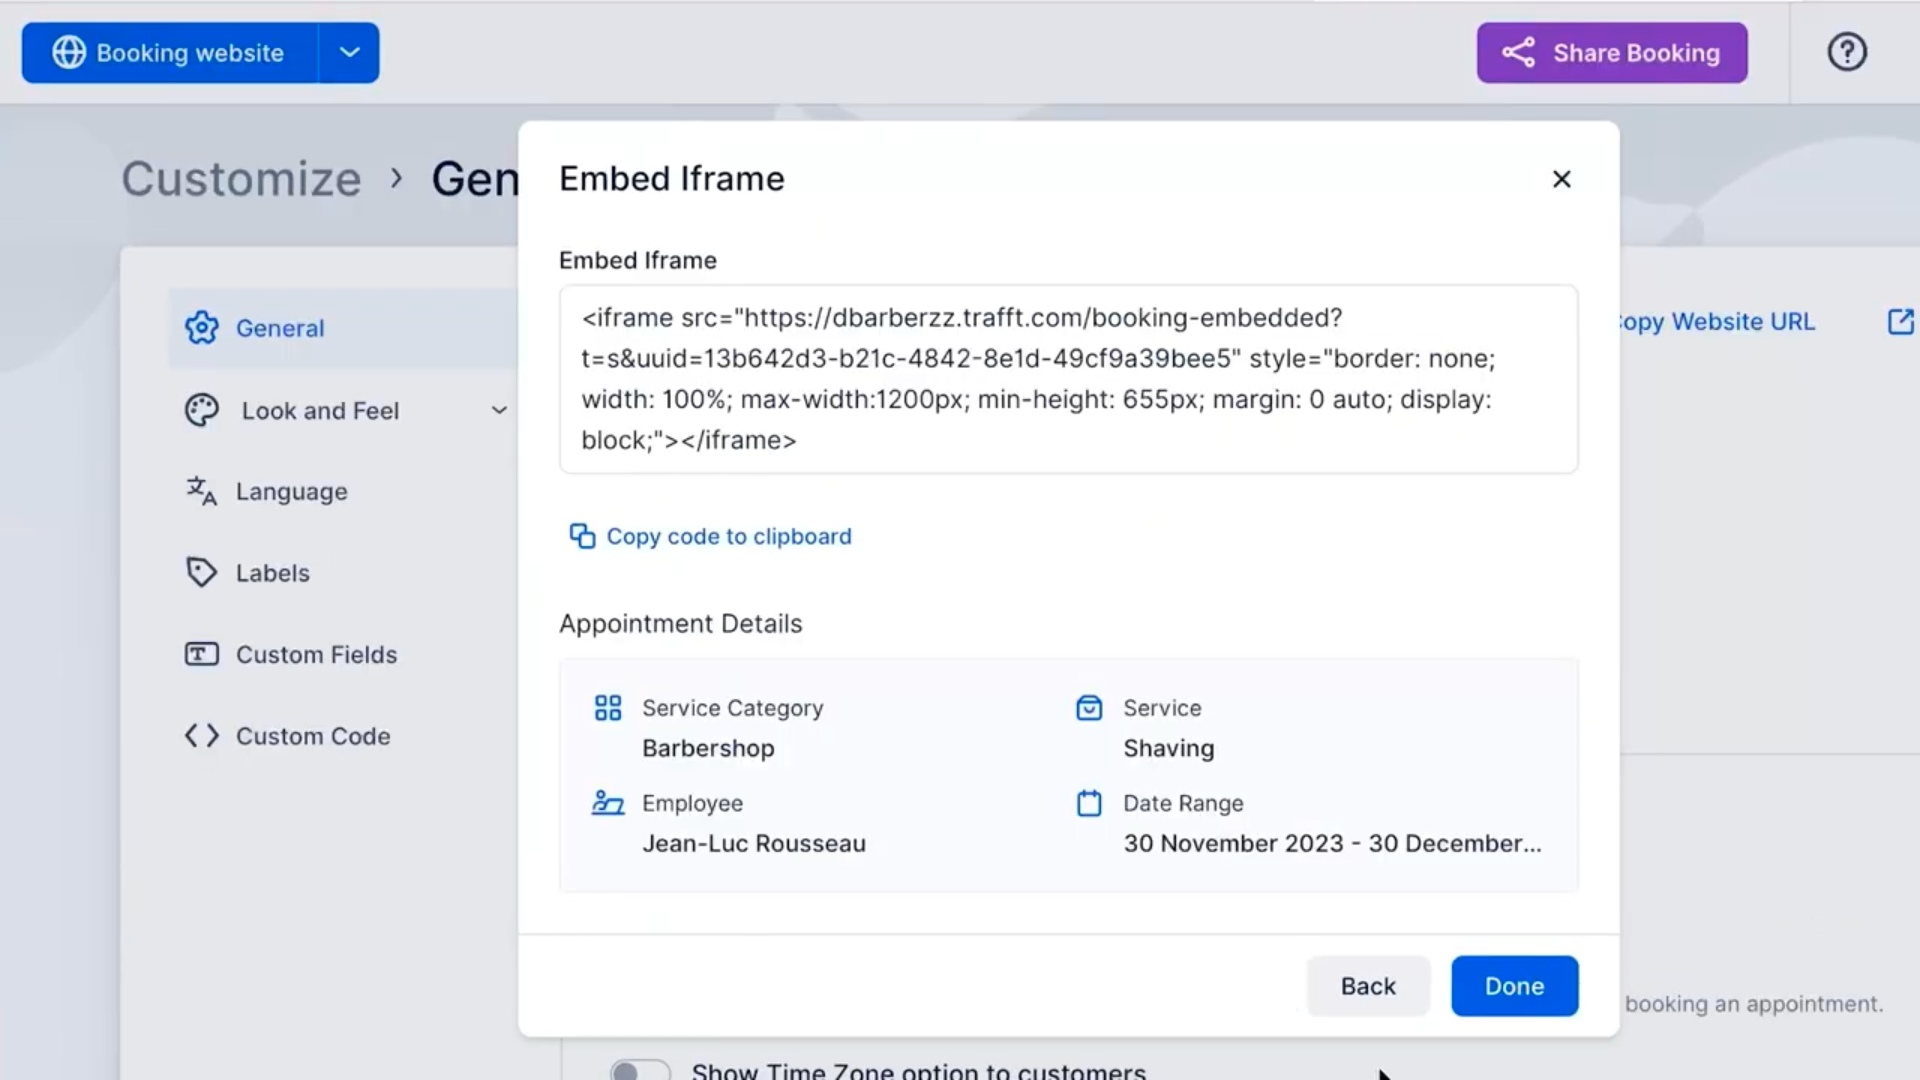1920x1080 pixels.
Task: Expand the Look and Feel section chevron
Action: [x=499, y=410]
